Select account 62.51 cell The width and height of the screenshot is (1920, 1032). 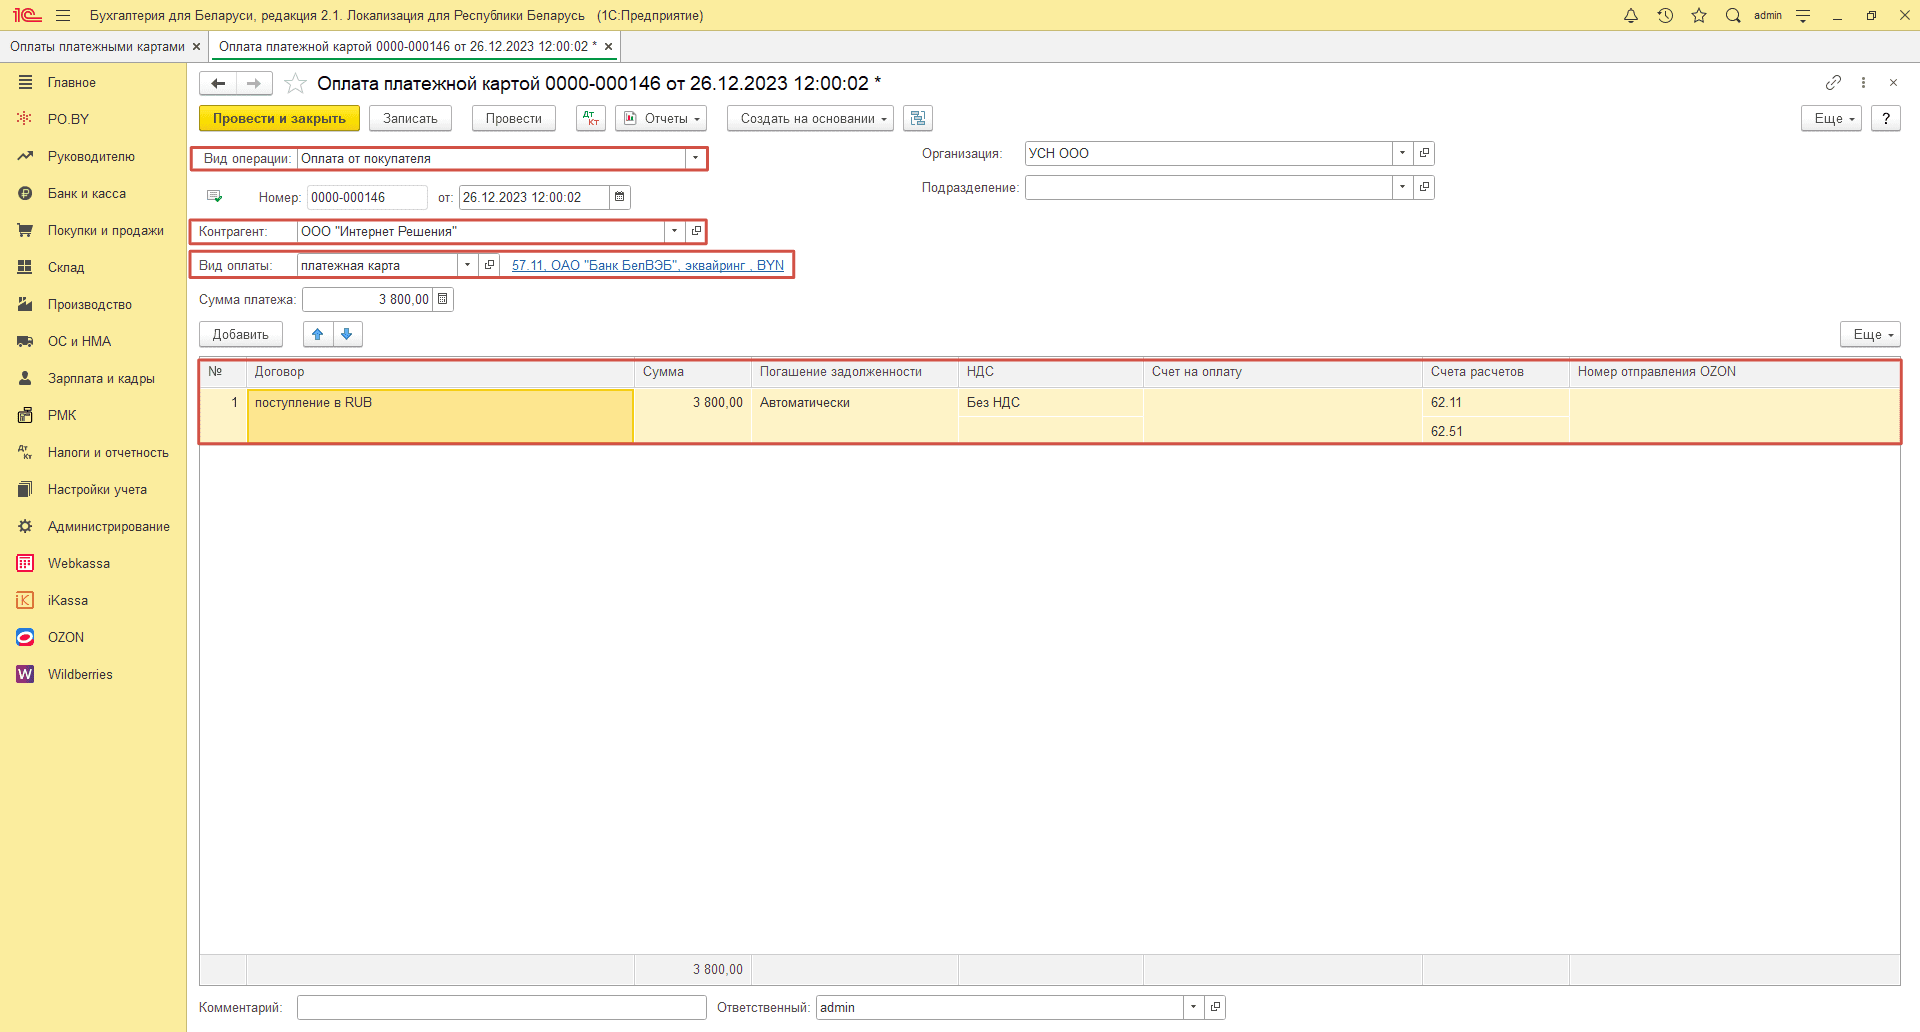[1495, 431]
